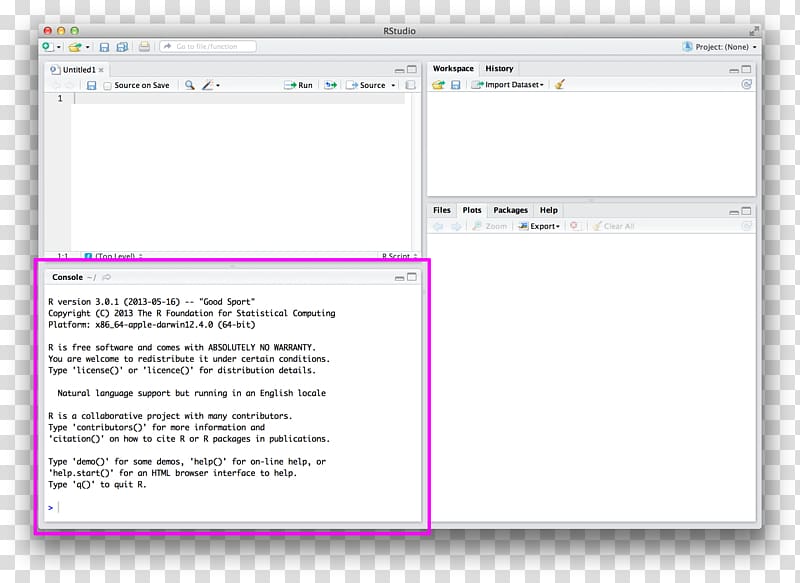The image size is (800, 583).
Task: Open the New File dropdown arrow
Action: pos(59,47)
